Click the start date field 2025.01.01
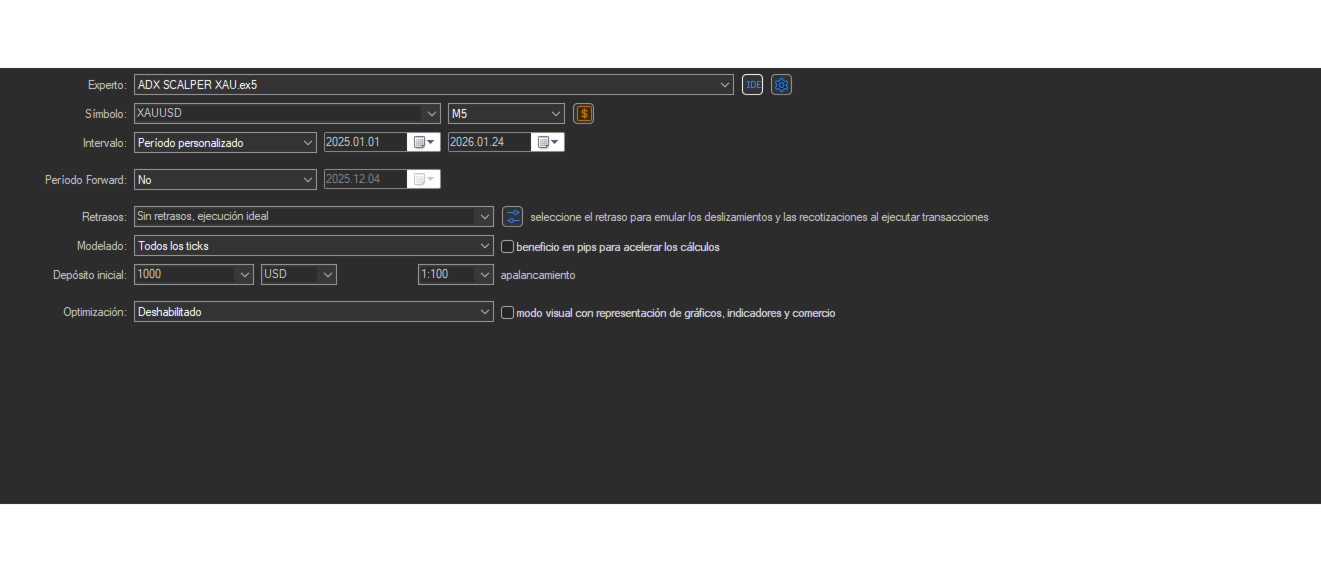The width and height of the screenshot is (1321, 579). 366,142
